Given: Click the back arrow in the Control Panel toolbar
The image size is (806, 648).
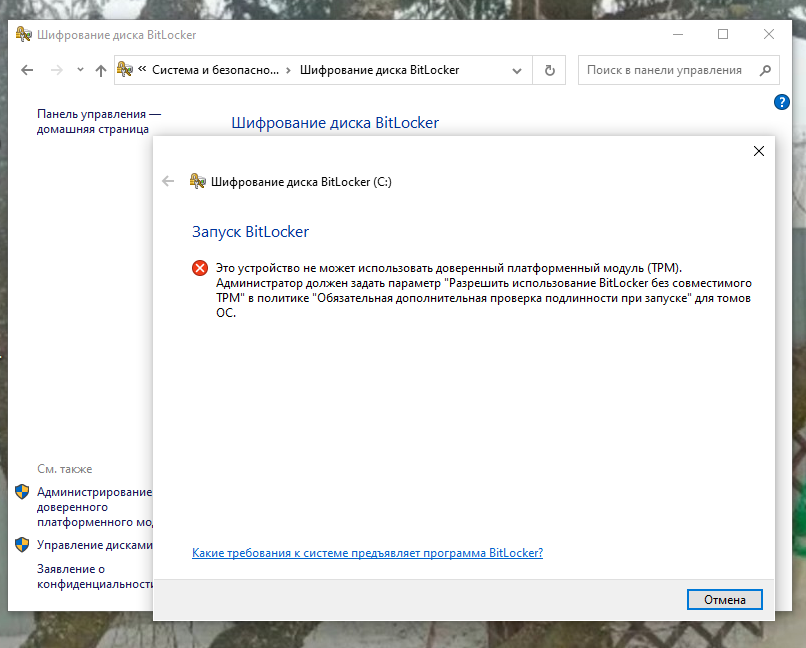Looking at the screenshot, I should [27, 70].
